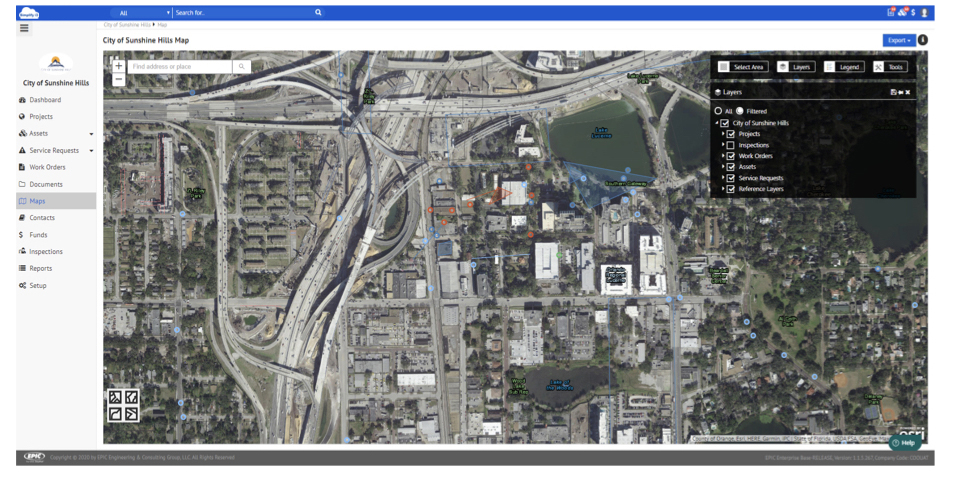This screenshot has height=496, width=960.
Task: Select the All radio button in Layers
Action: pos(718,111)
